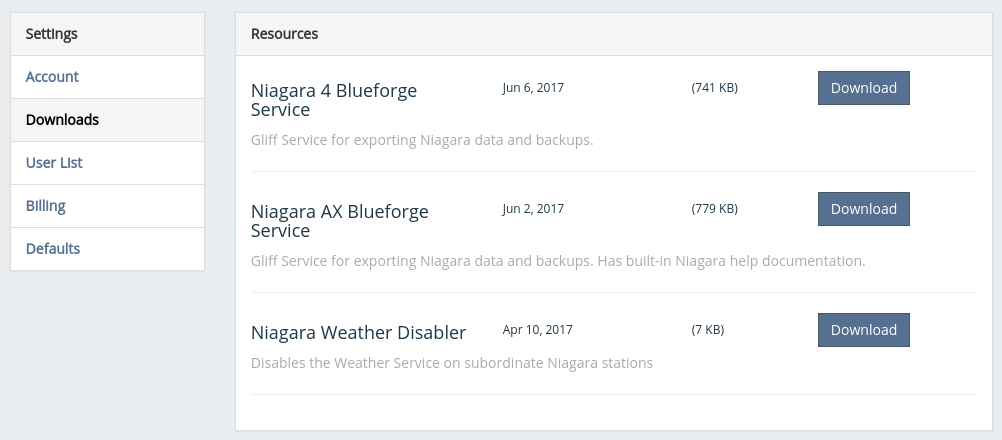Select the Jun 2, 2017 date text
The width and height of the screenshot is (1002, 440).
pos(533,209)
